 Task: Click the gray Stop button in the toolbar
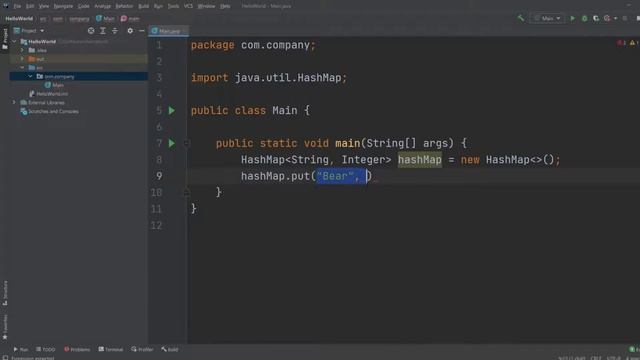coord(624,18)
